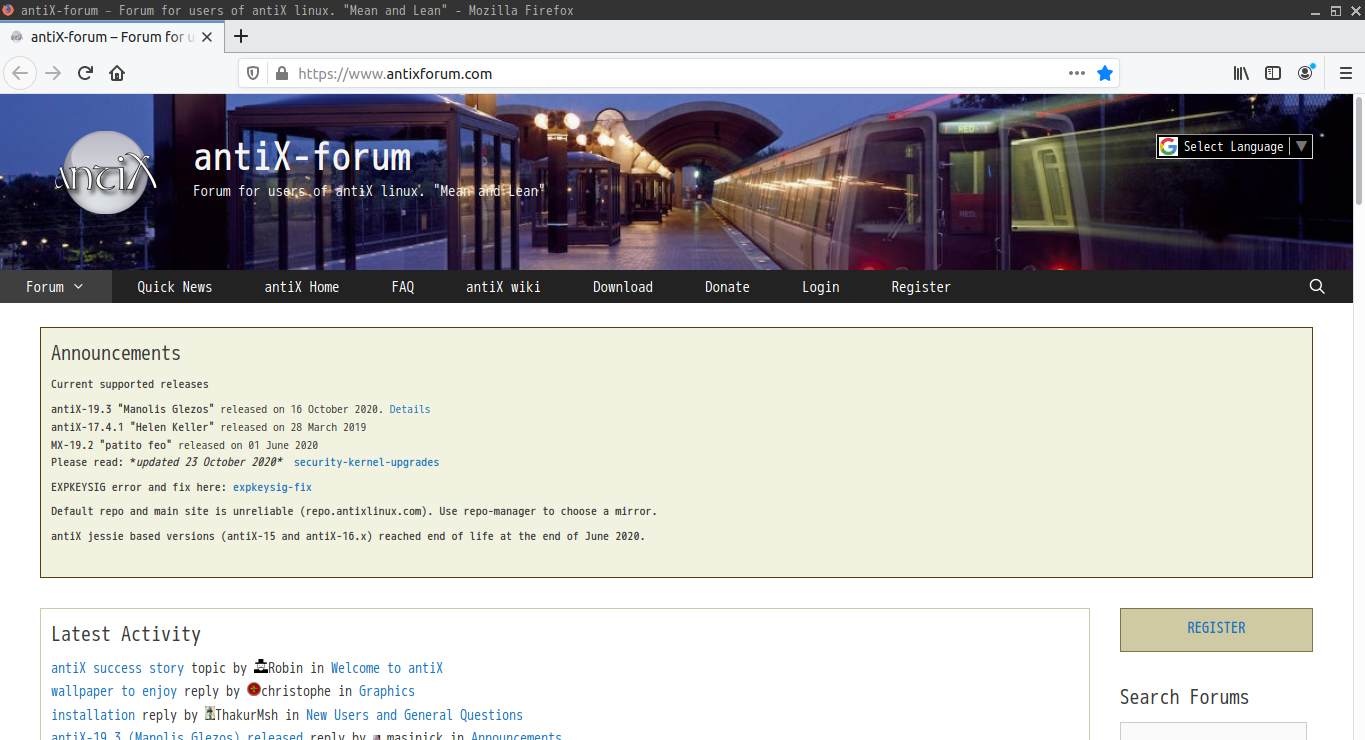Click the Search Forums input field
This screenshot has width=1365, height=740.
click(x=1213, y=731)
